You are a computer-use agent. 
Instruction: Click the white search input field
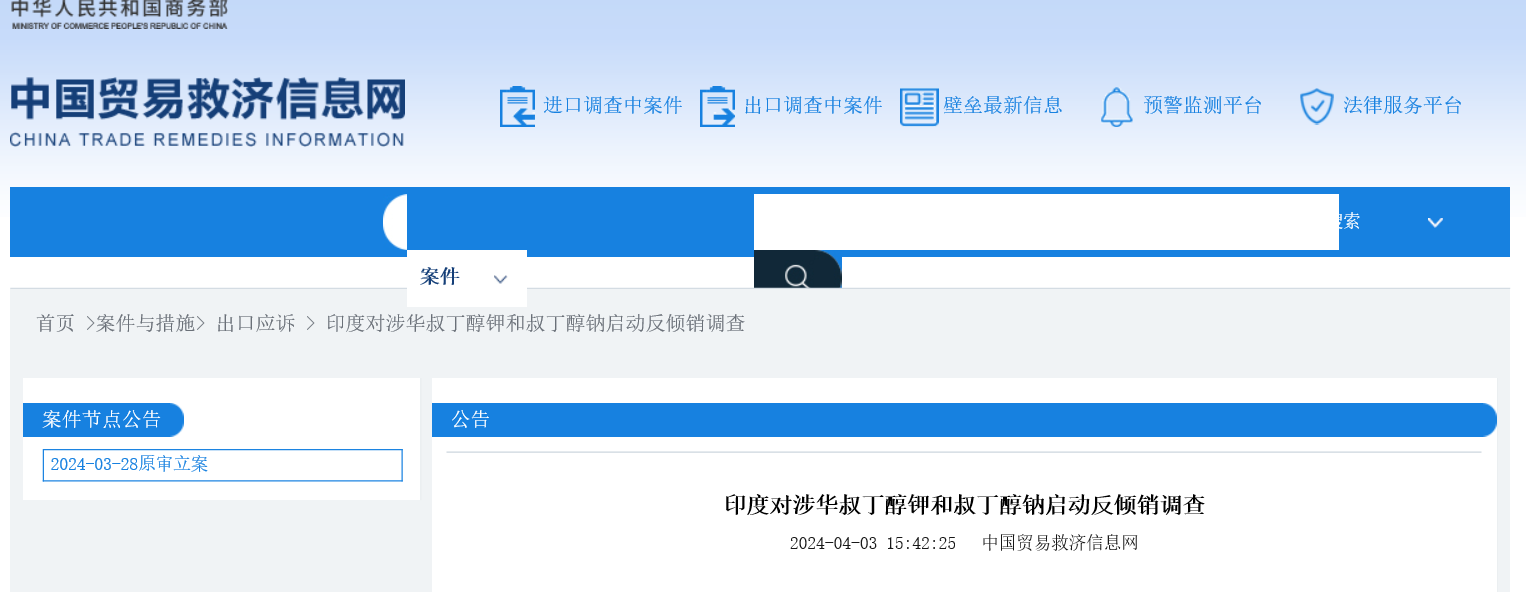1046,222
